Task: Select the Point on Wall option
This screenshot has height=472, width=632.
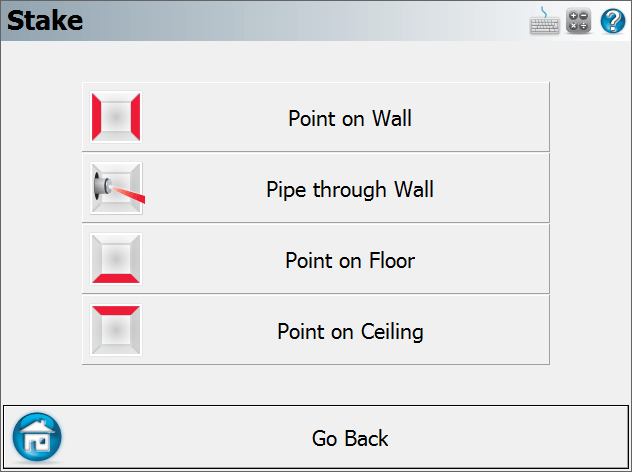Action: [316, 117]
